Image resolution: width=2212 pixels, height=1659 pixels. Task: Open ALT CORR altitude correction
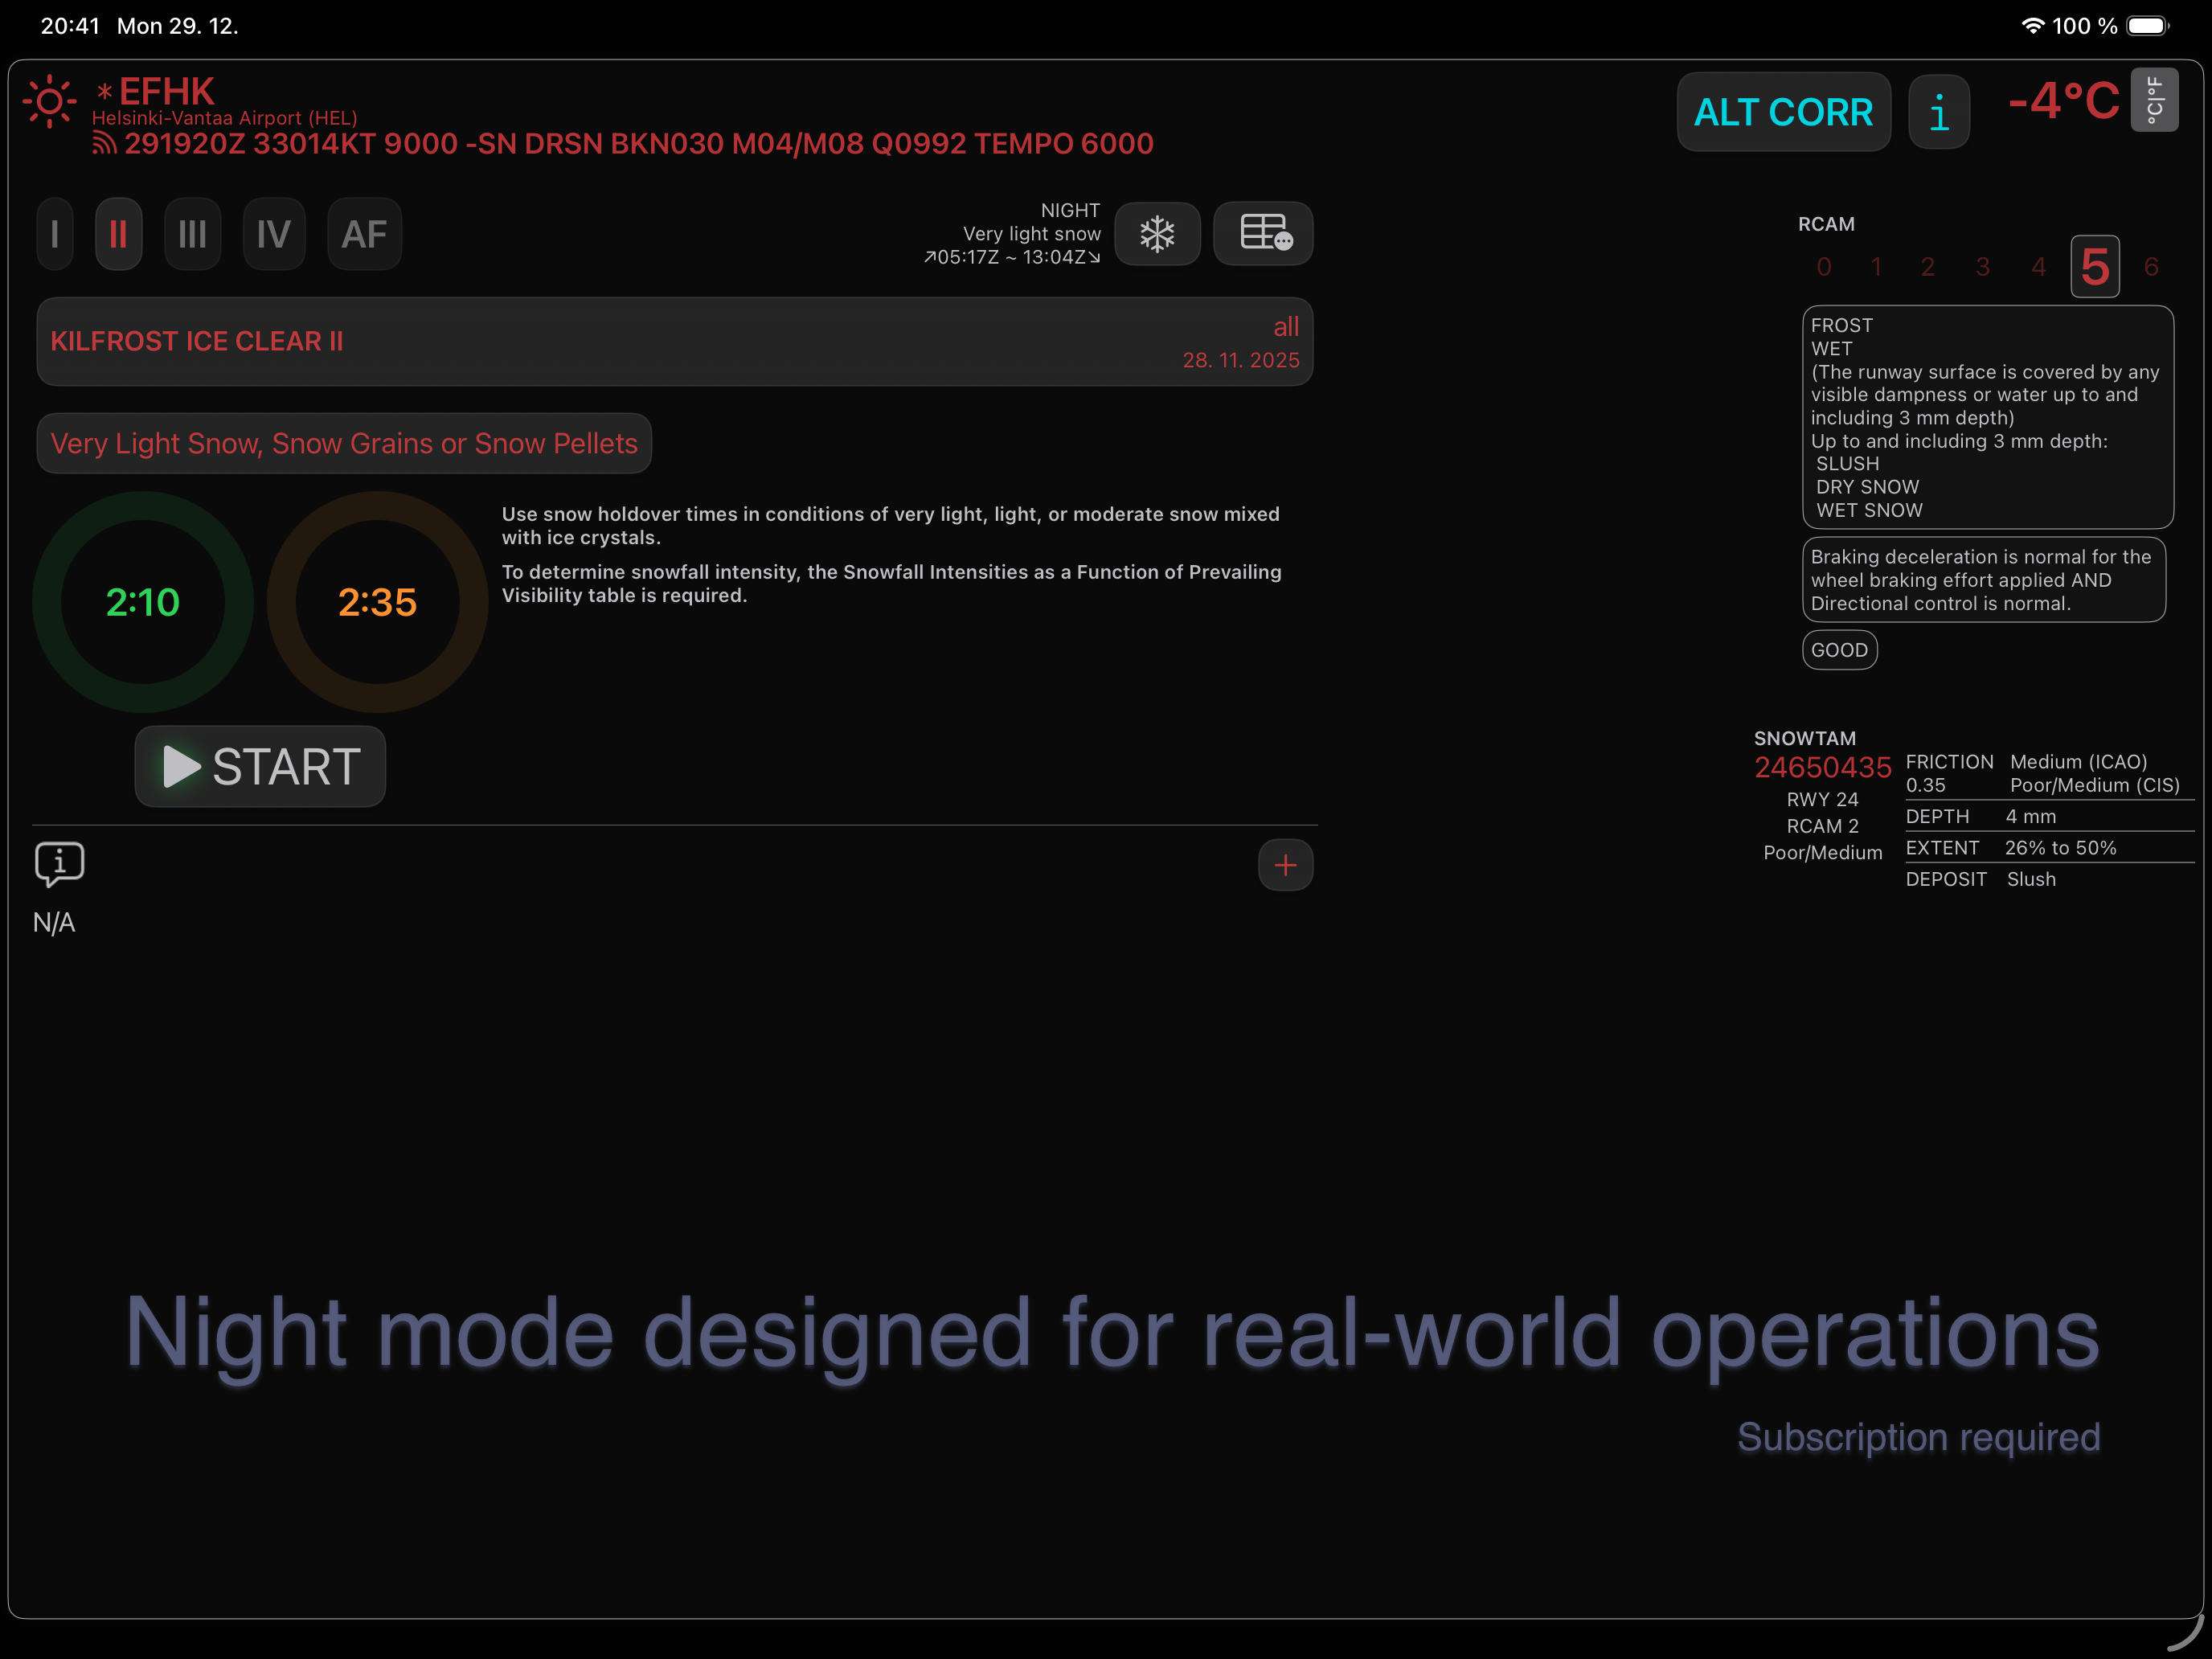(x=1783, y=112)
